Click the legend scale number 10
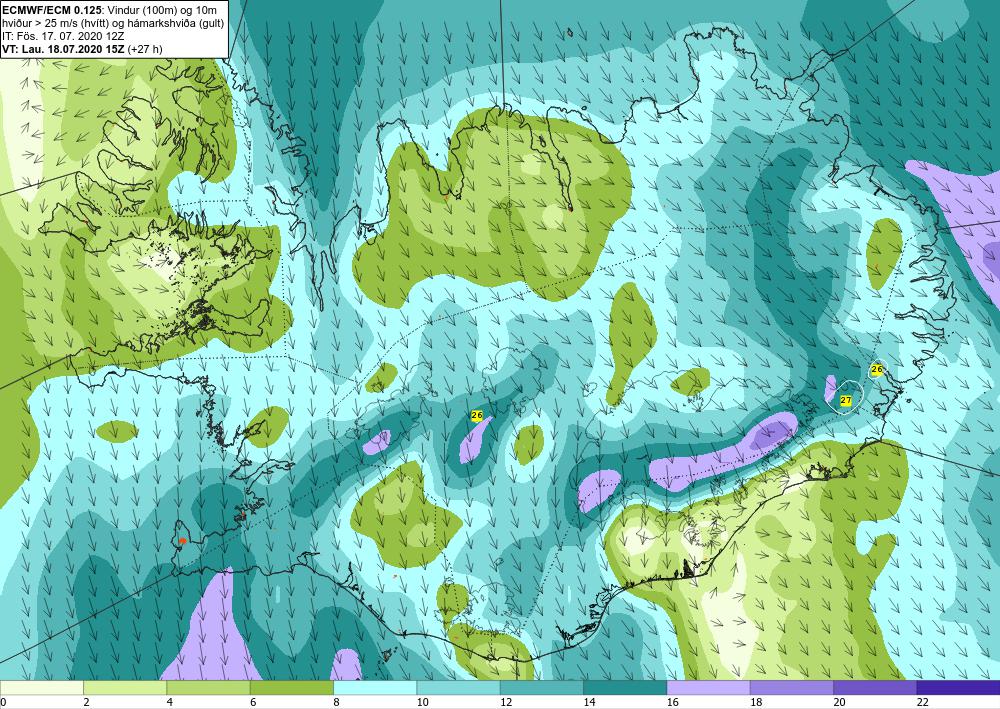1000x709 pixels. [423, 702]
